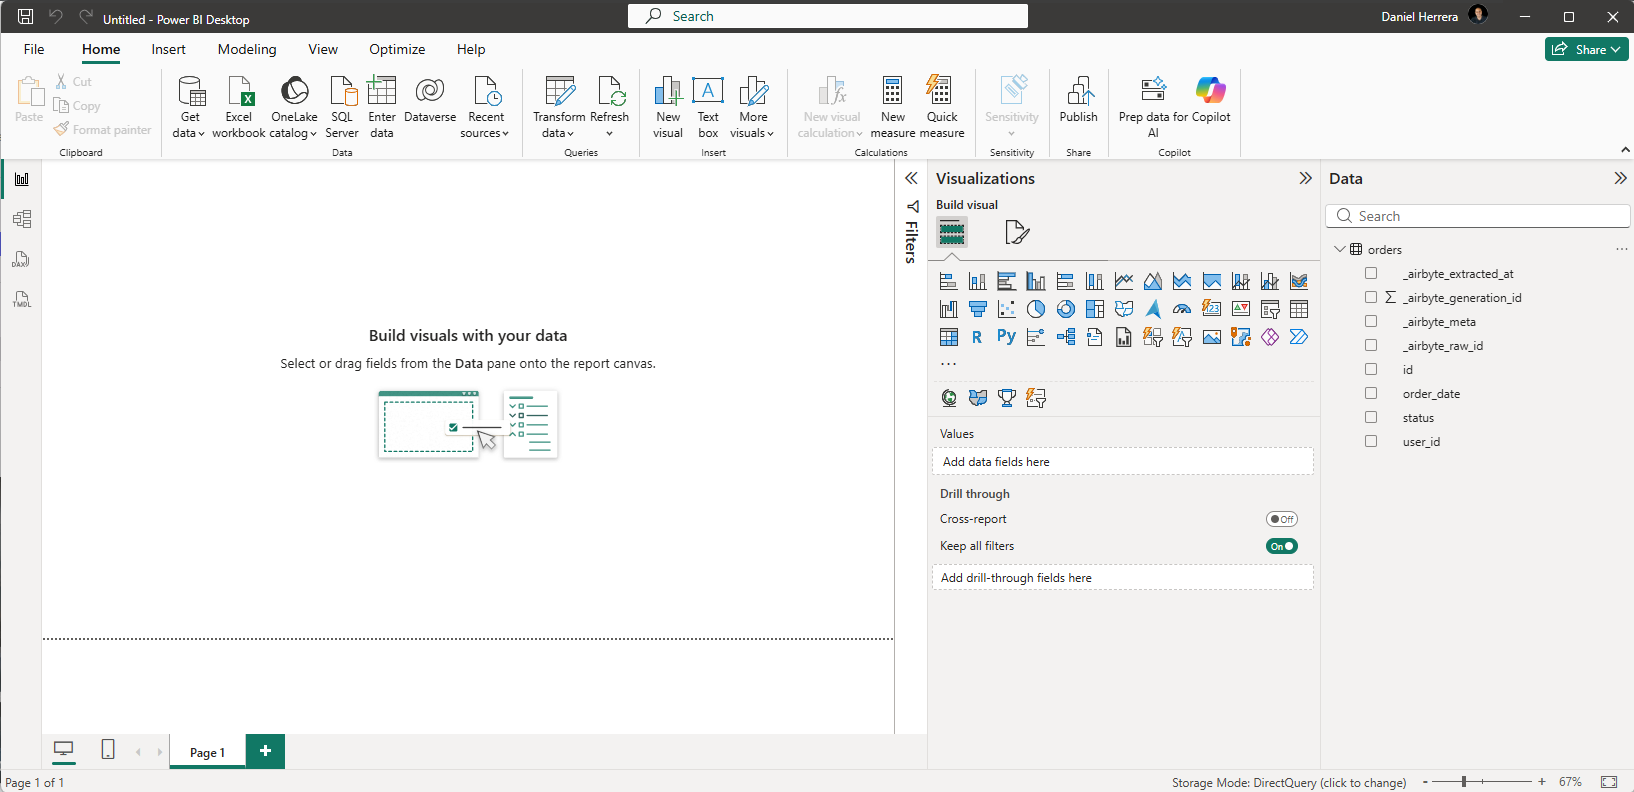The height and width of the screenshot is (792, 1634).
Task: Select the Python visual icon
Action: coord(1007,337)
